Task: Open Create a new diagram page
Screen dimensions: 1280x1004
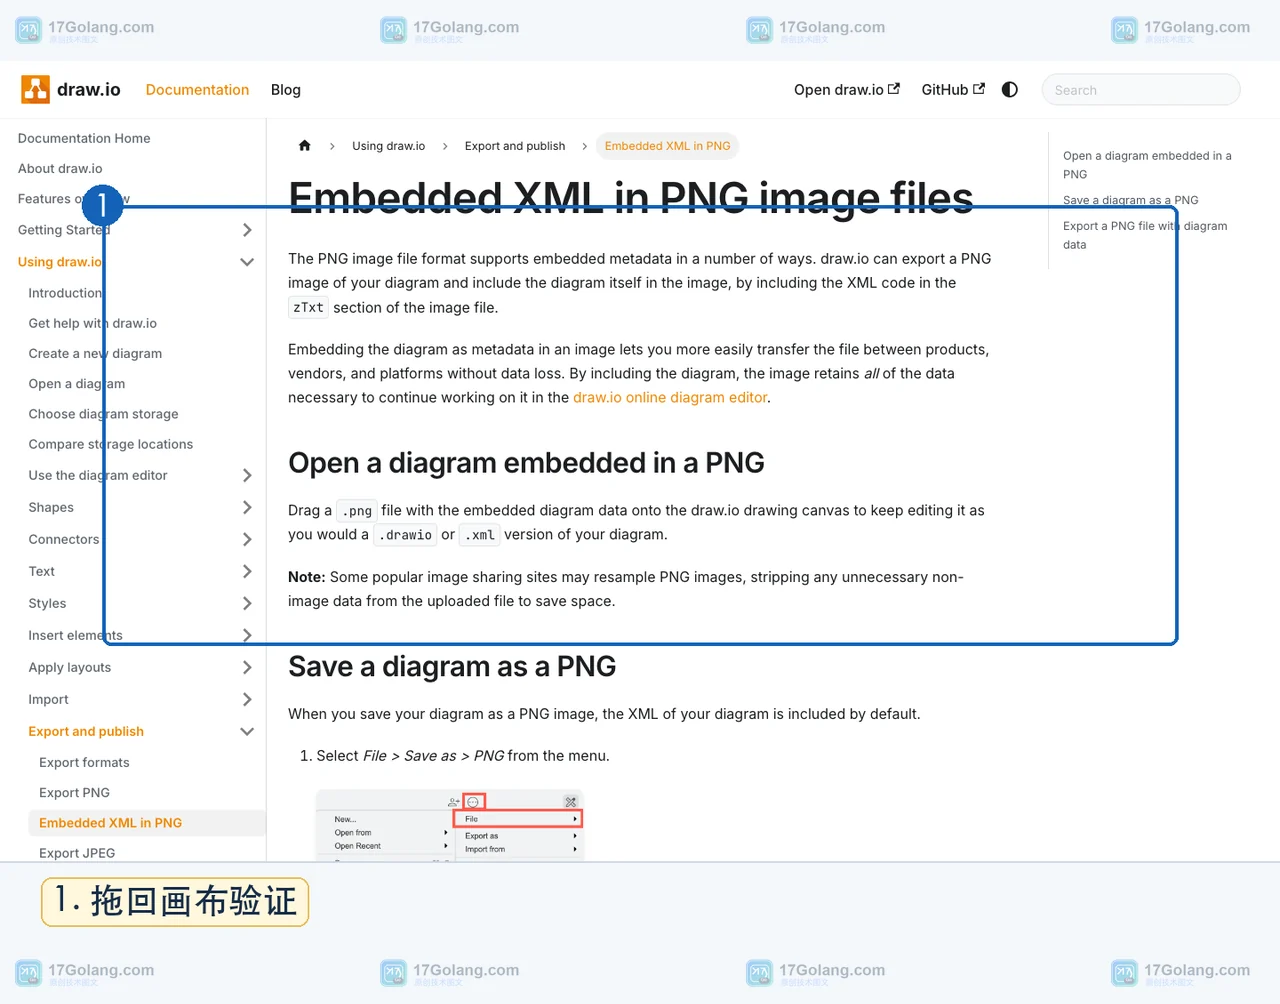Action: 95,353
